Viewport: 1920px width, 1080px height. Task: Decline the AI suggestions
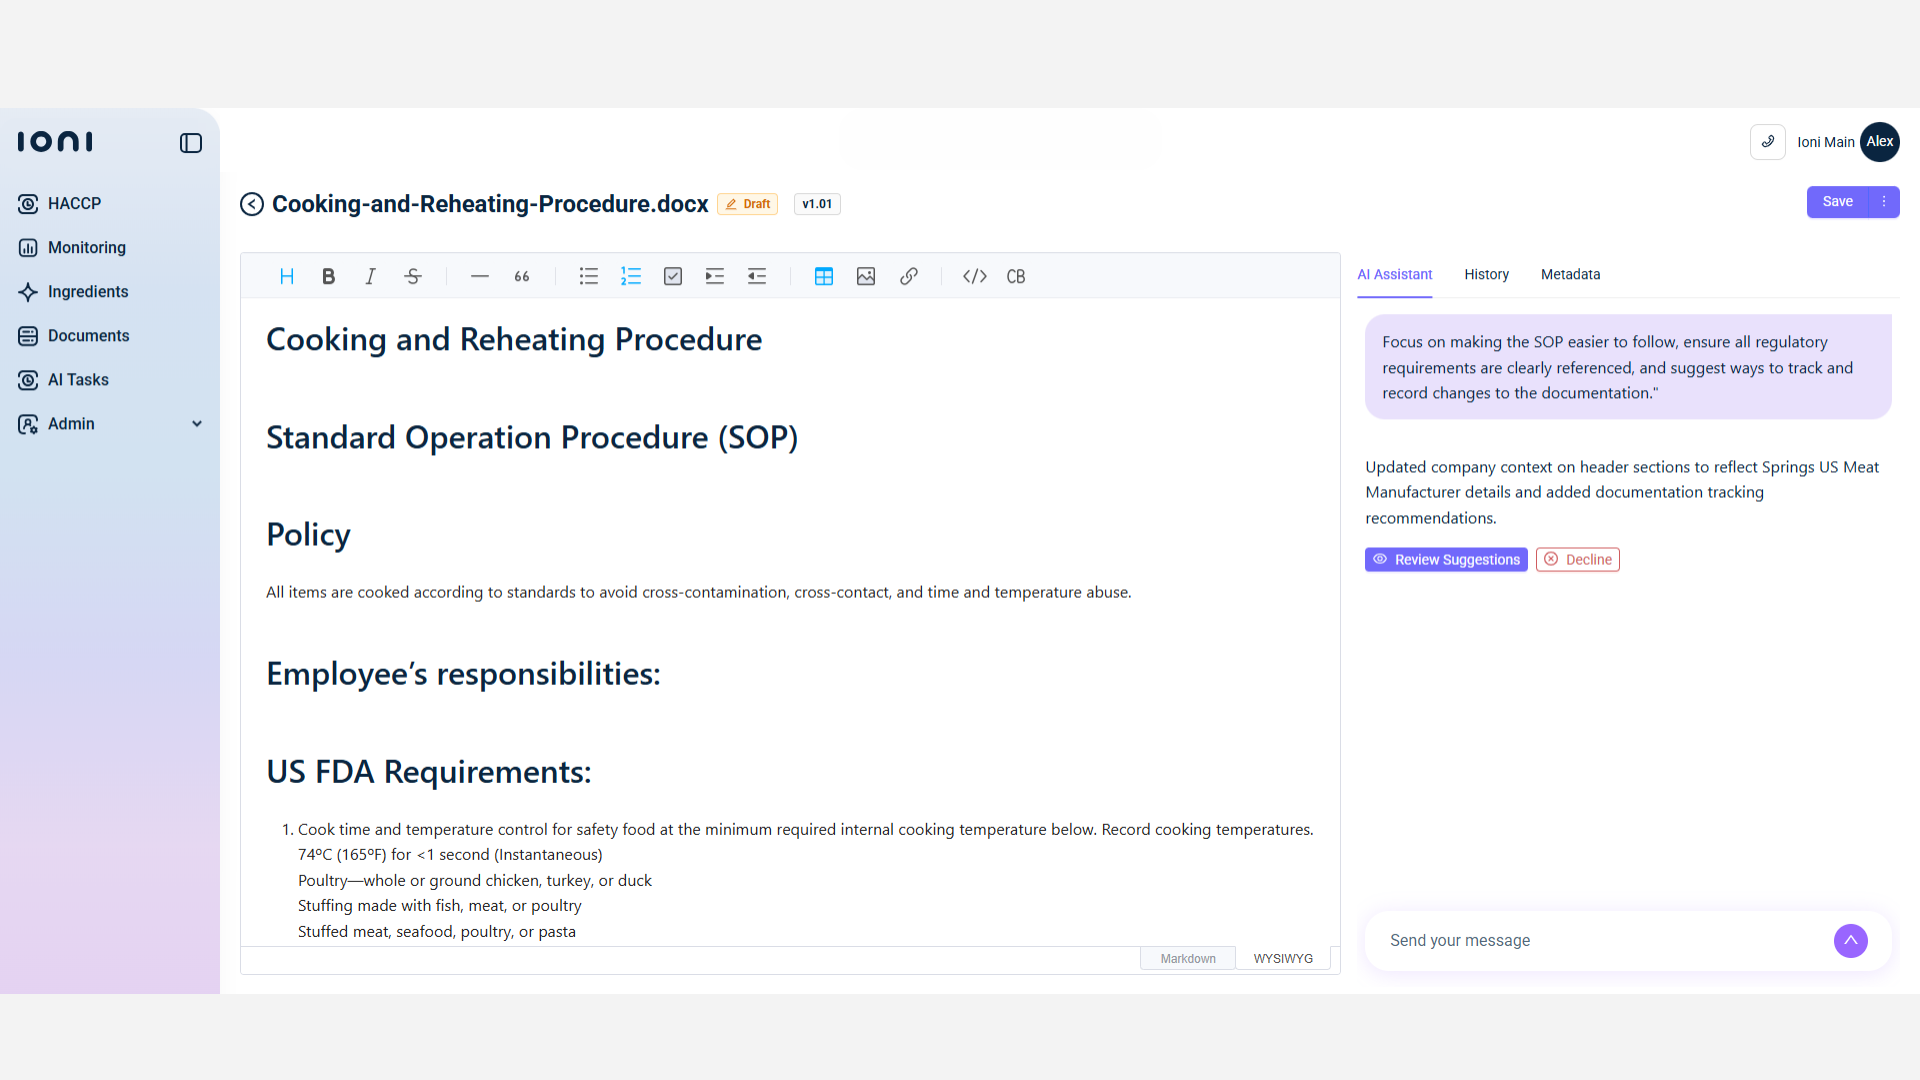tap(1578, 560)
